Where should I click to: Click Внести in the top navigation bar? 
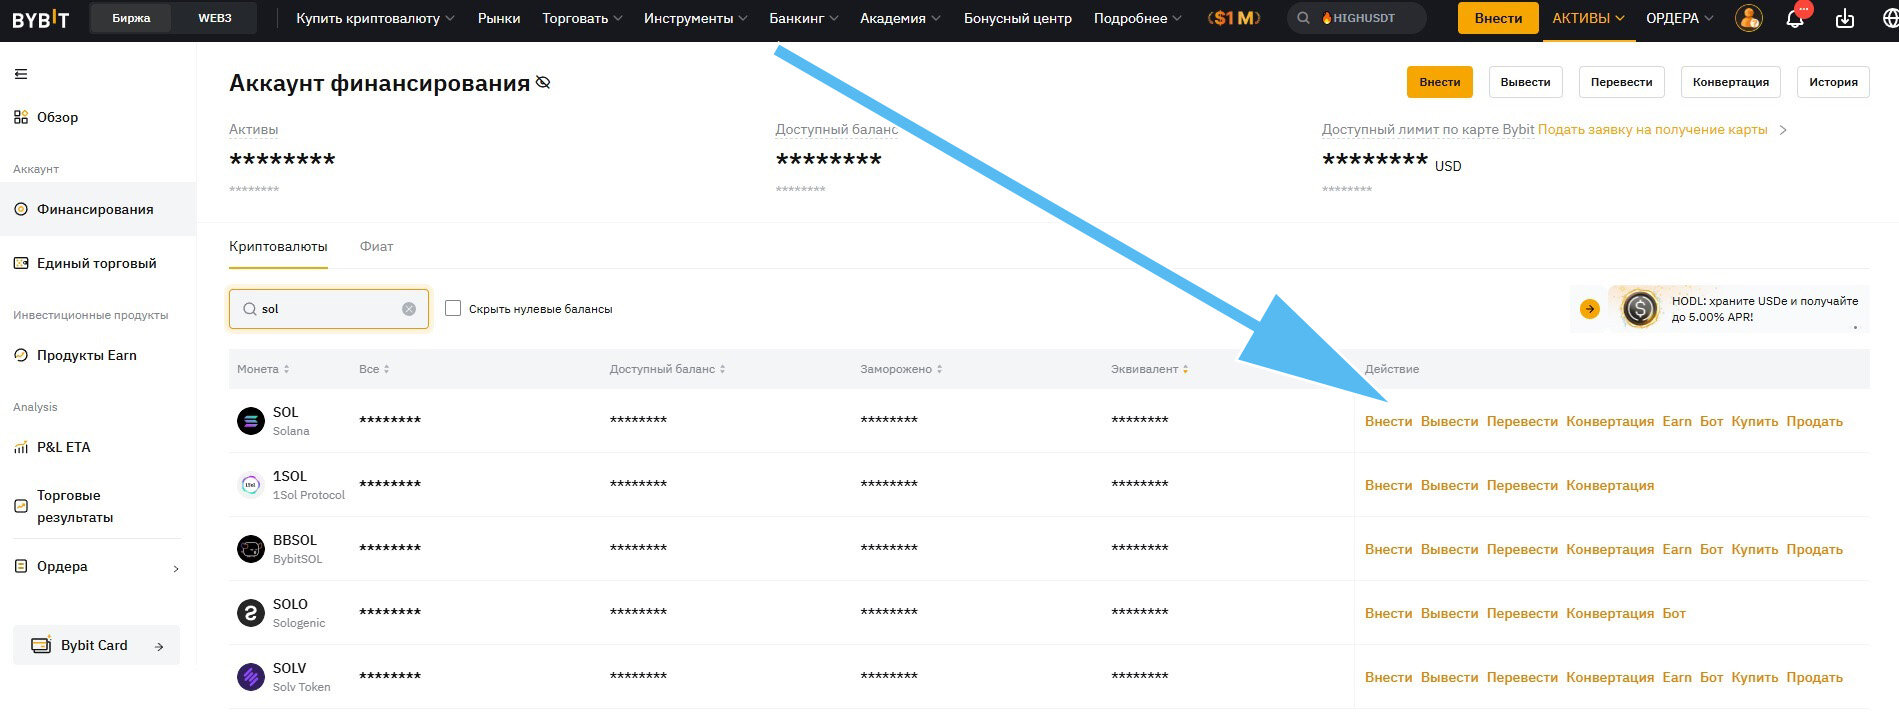[1498, 18]
